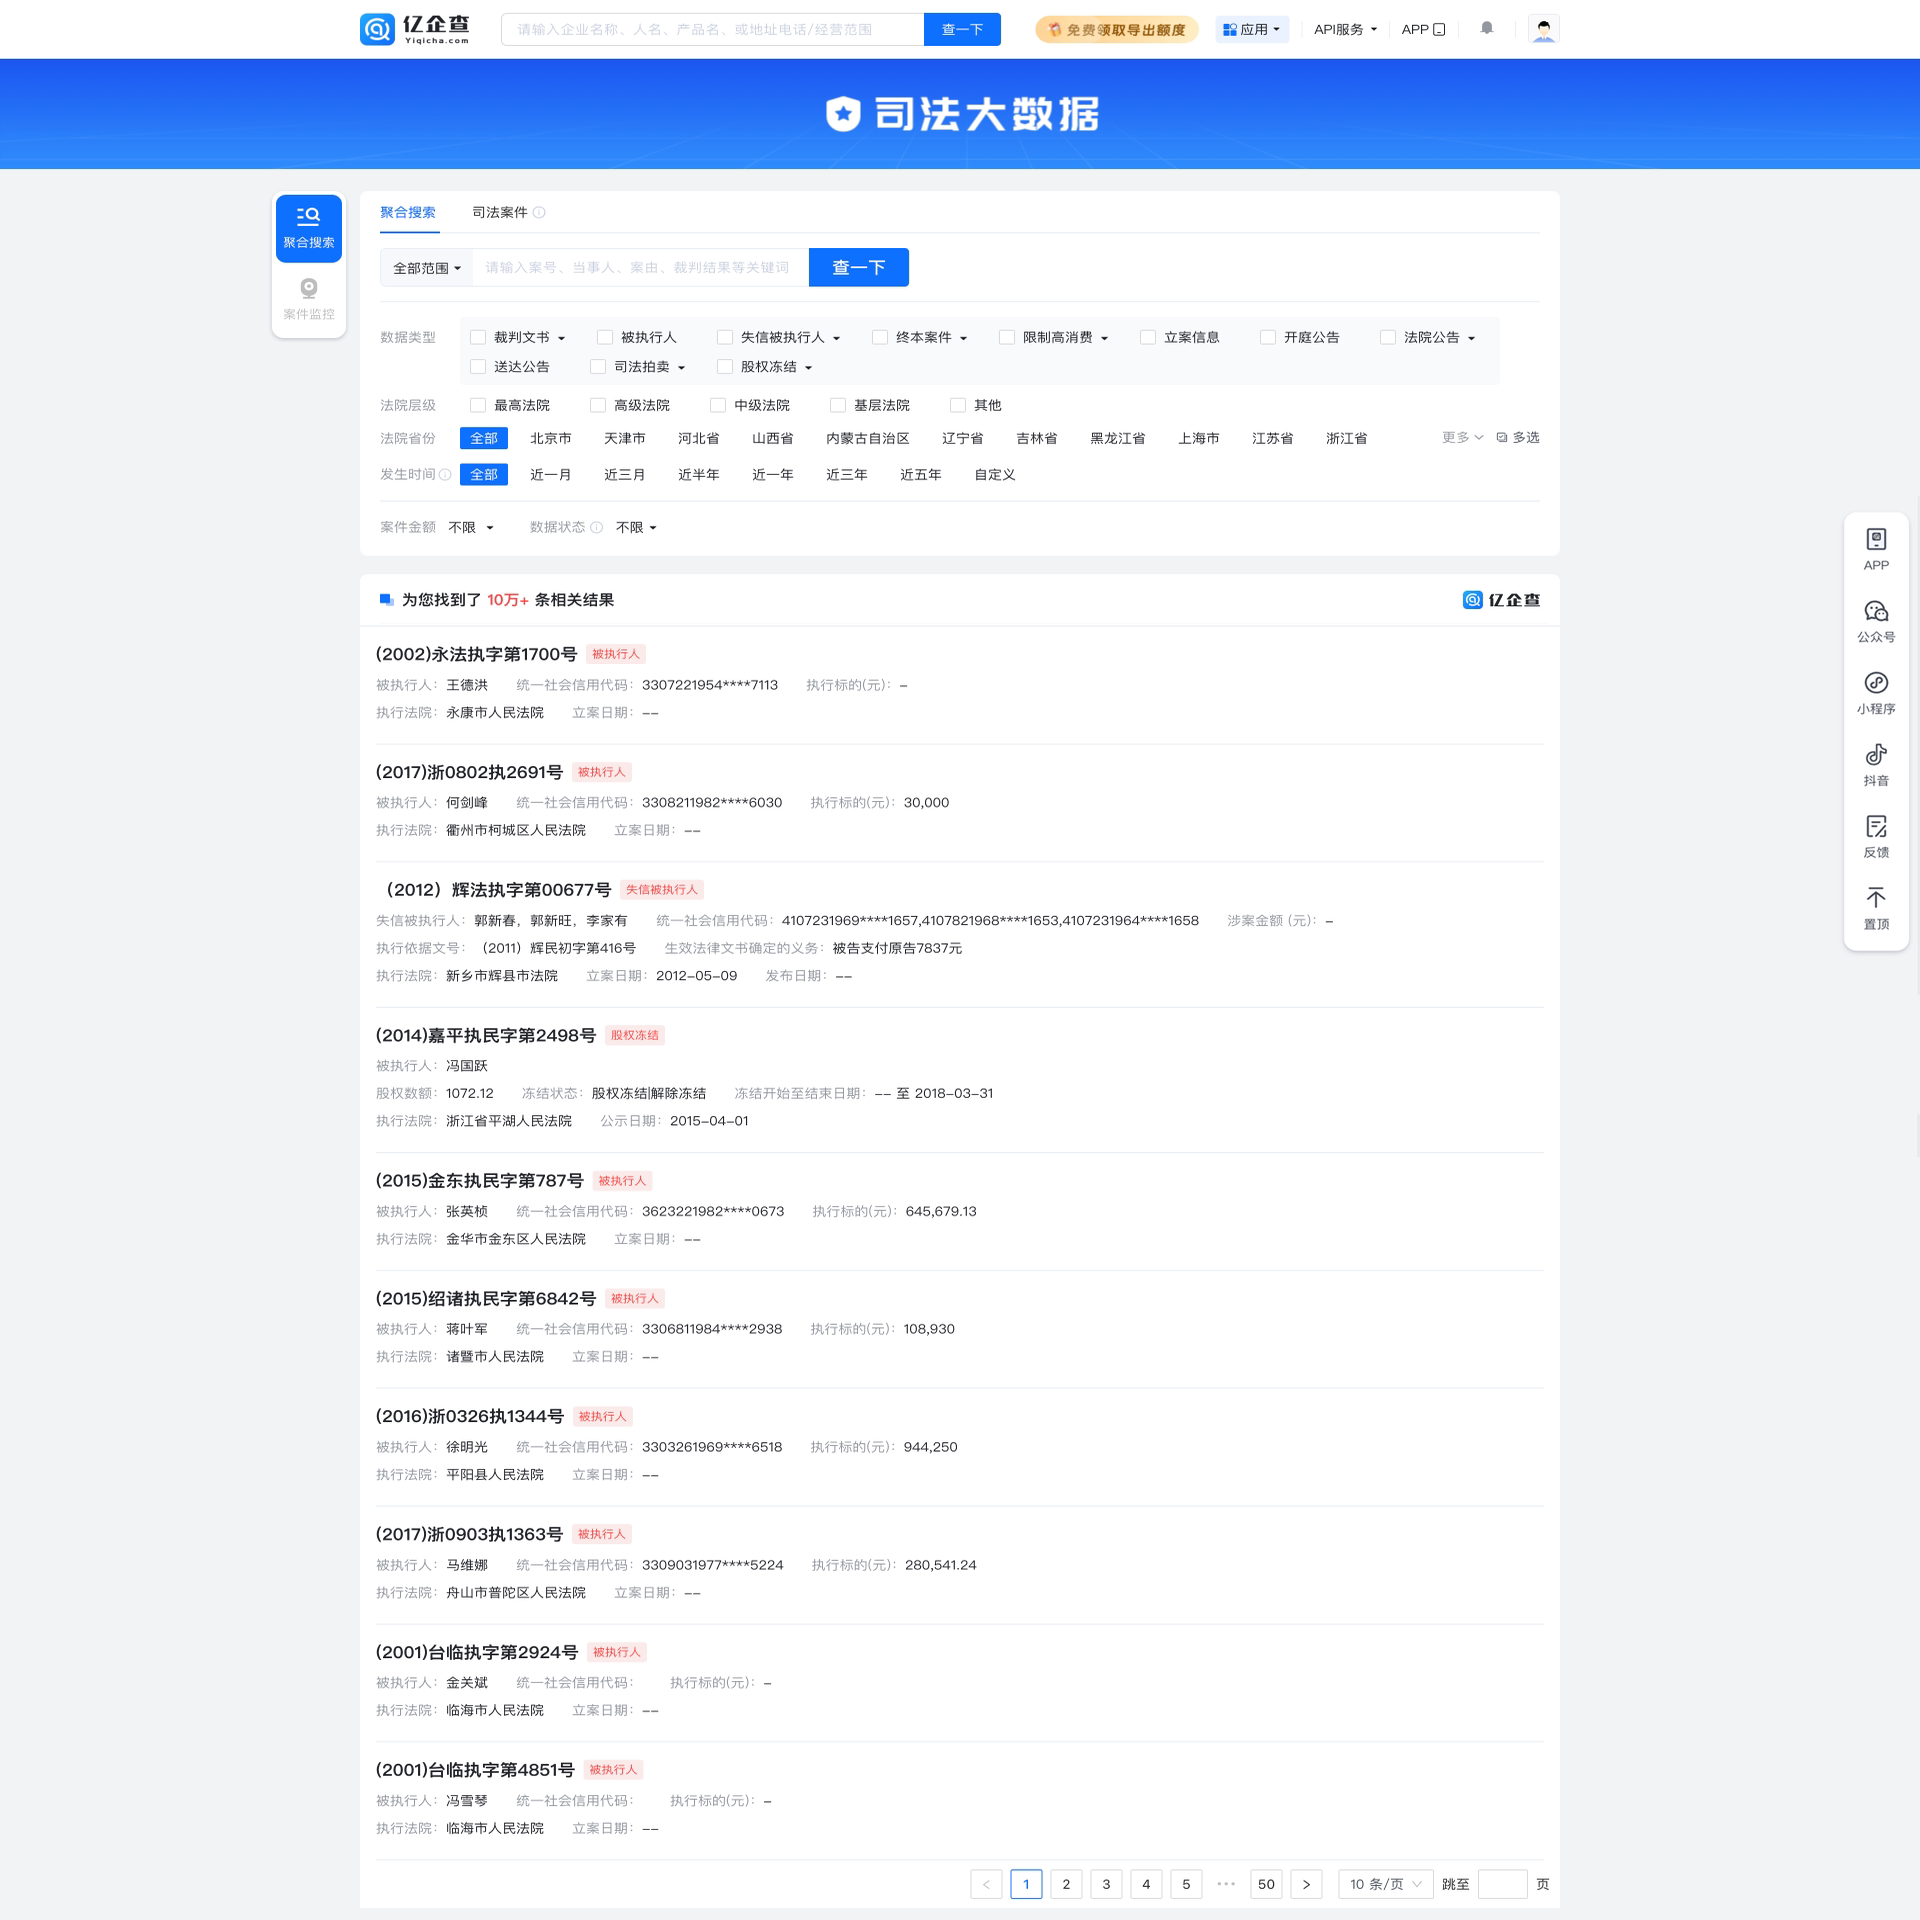
Task: Switch to the 司法案件 tab
Action: pos(499,212)
